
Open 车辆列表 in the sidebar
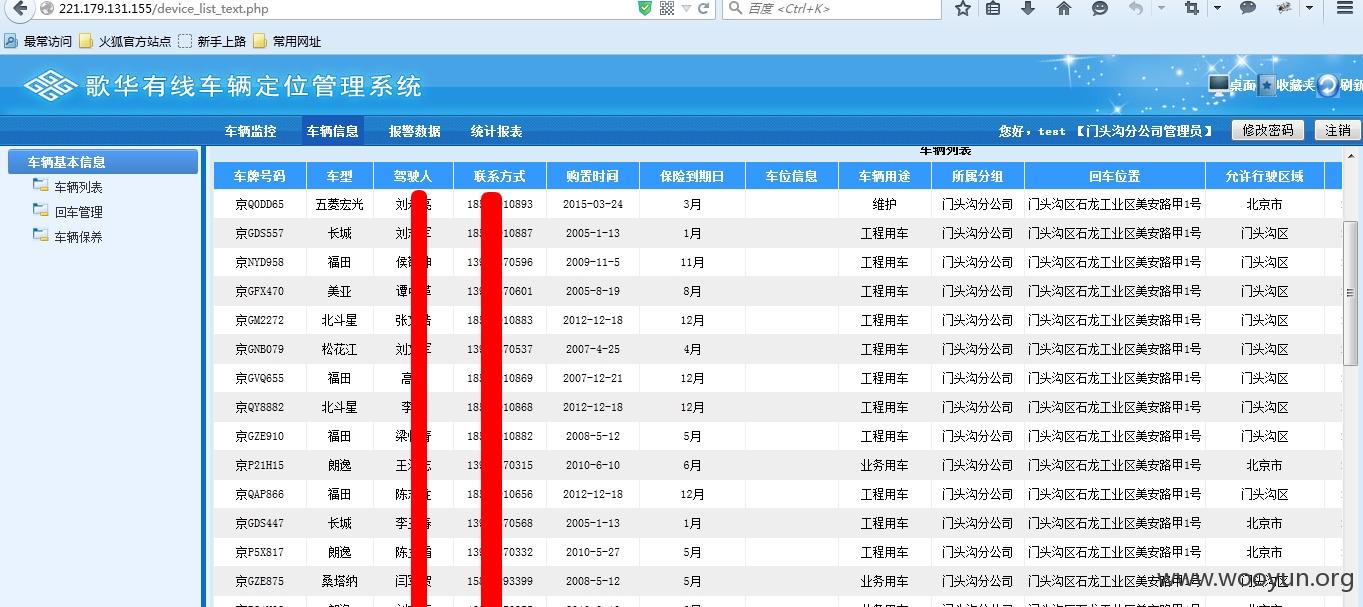(x=78, y=187)
